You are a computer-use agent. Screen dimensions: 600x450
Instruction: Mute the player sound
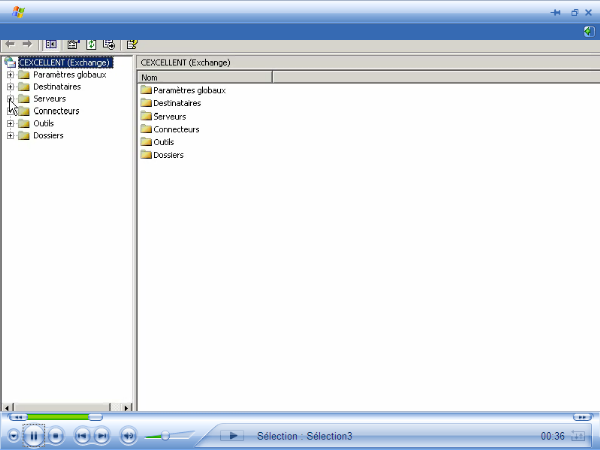pos(128,435)
